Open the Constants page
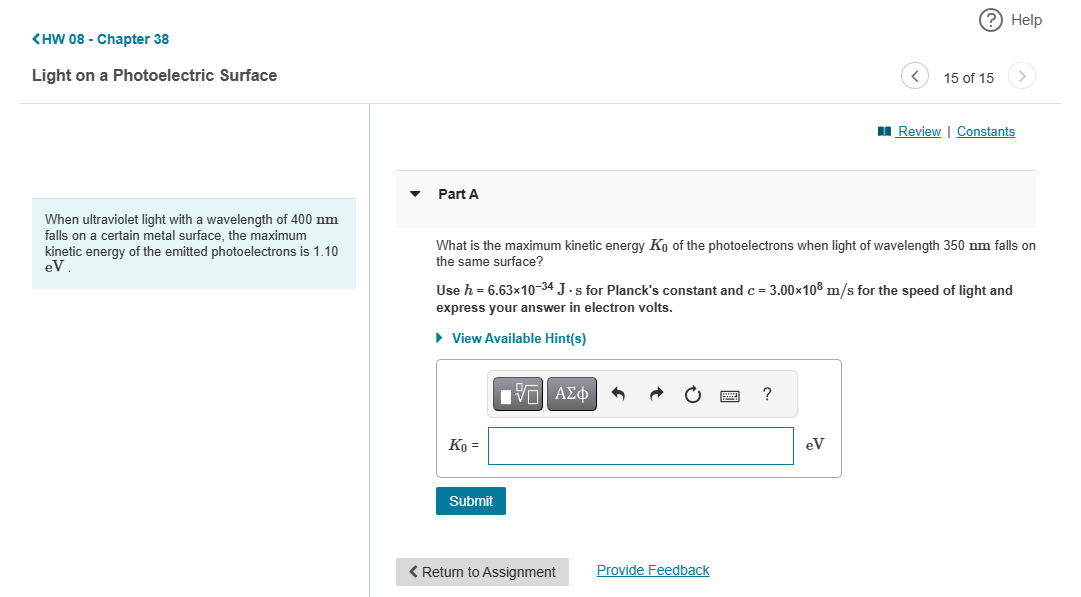Screen dimensions: 1081x597 (x=985, y=131)
